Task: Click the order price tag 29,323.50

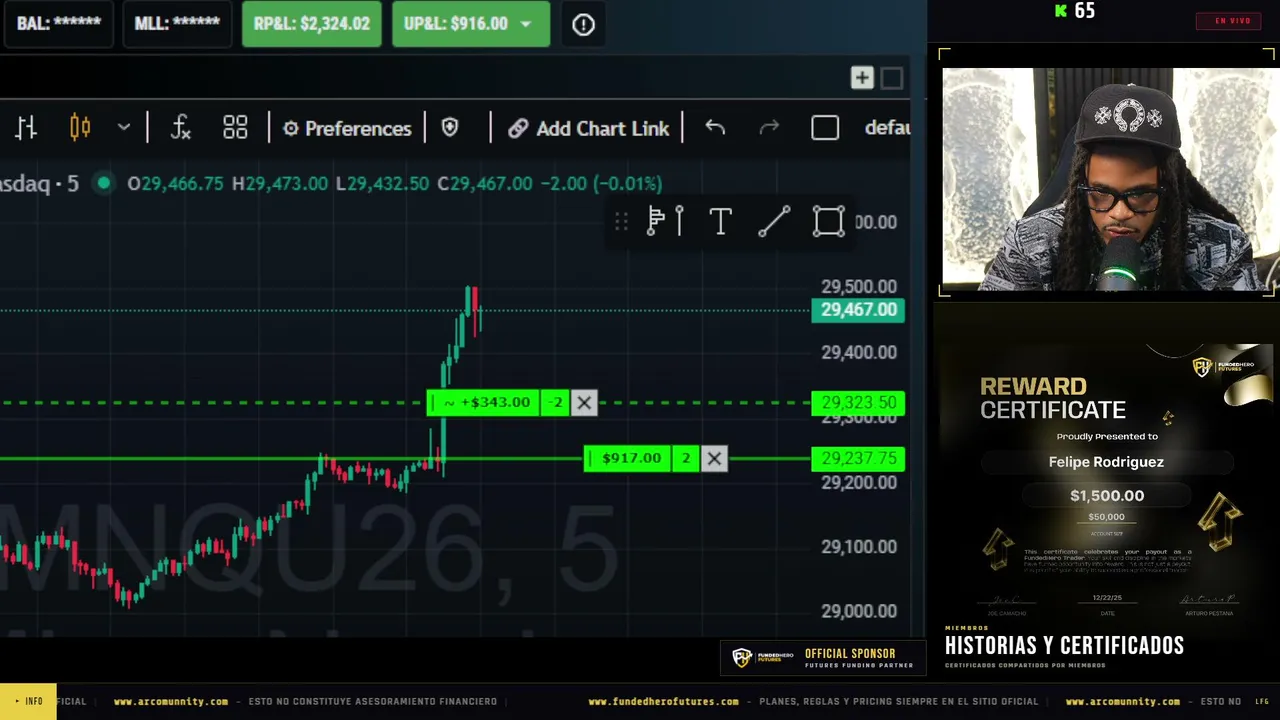Action: point(859,403)
